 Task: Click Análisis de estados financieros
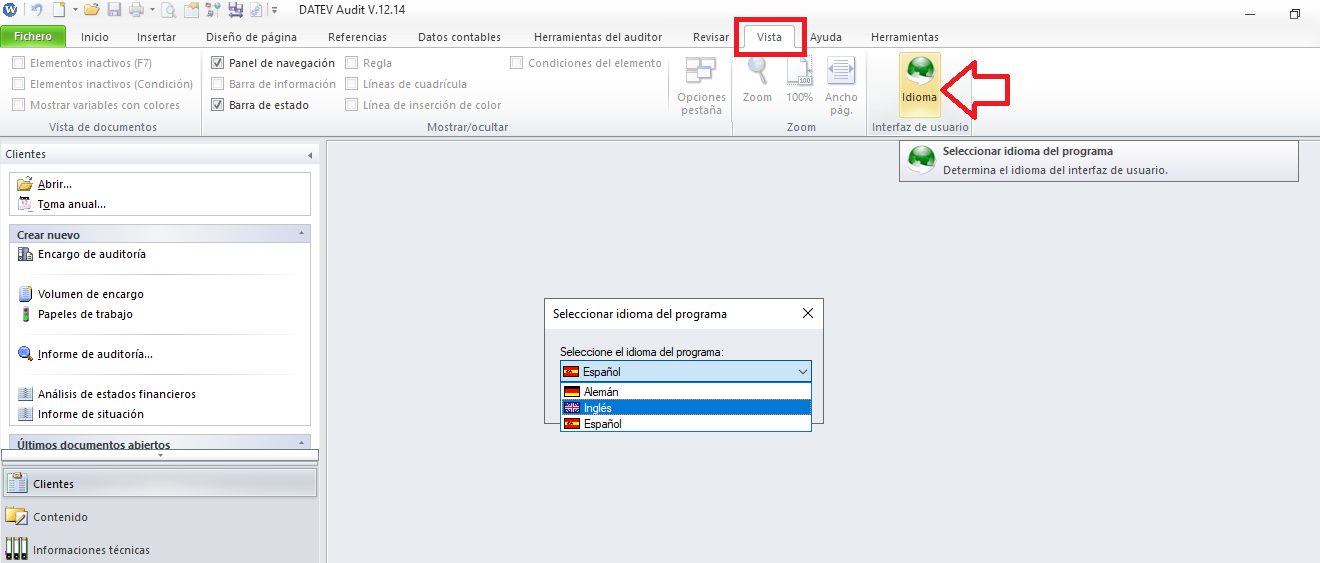(117, 394)
